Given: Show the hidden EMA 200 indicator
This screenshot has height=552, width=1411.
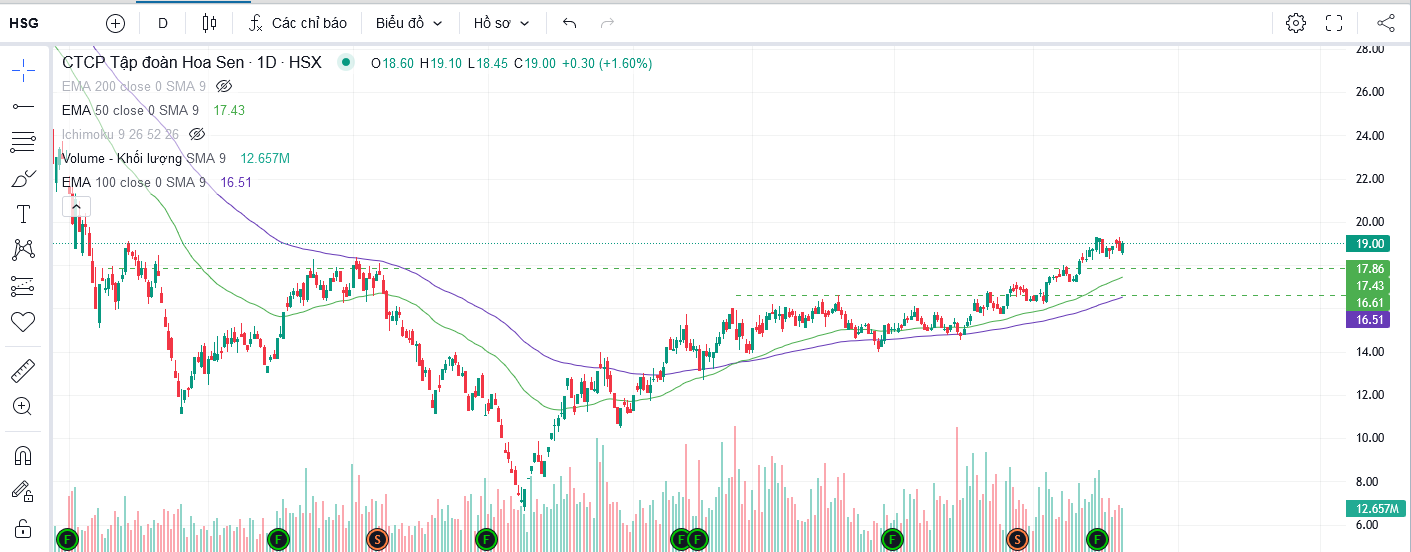Looking at the screenshot, I should 224,86.
